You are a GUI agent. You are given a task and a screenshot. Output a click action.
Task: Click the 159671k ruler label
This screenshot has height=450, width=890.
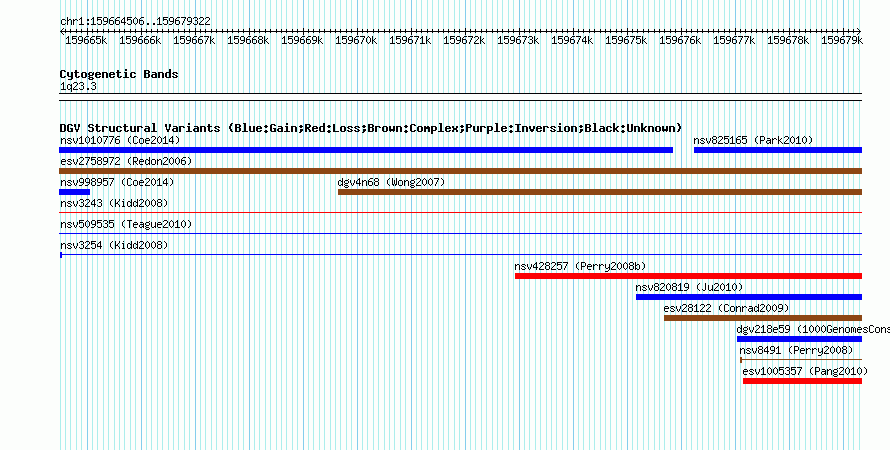(410, 40)
